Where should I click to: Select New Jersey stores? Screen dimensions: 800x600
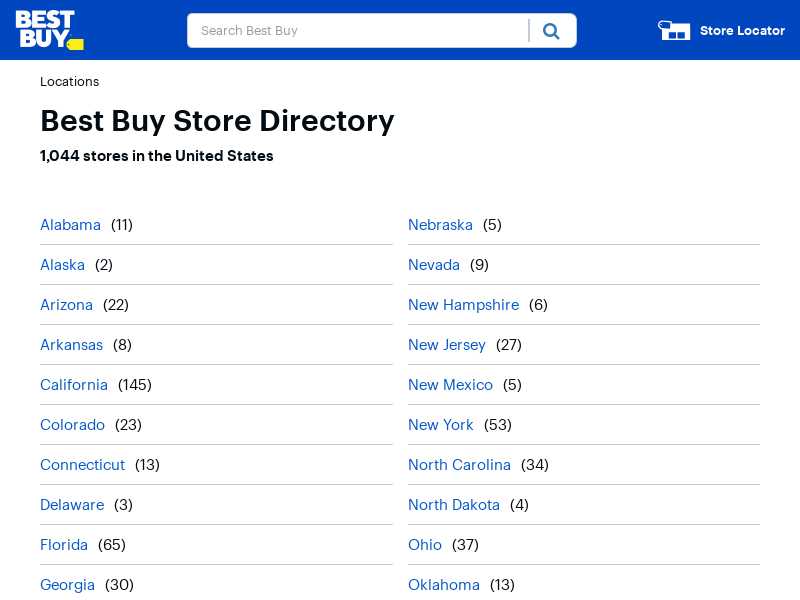[x=447, y=345]
